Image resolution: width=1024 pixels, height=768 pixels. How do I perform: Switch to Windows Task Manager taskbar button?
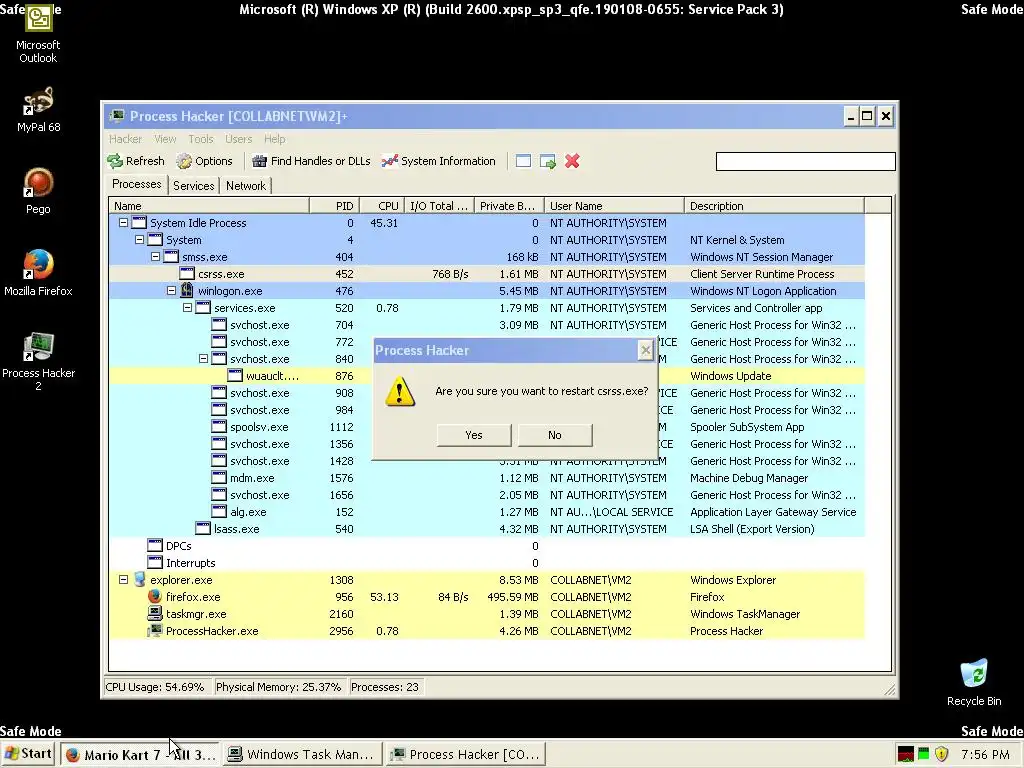tap(302, 754)
